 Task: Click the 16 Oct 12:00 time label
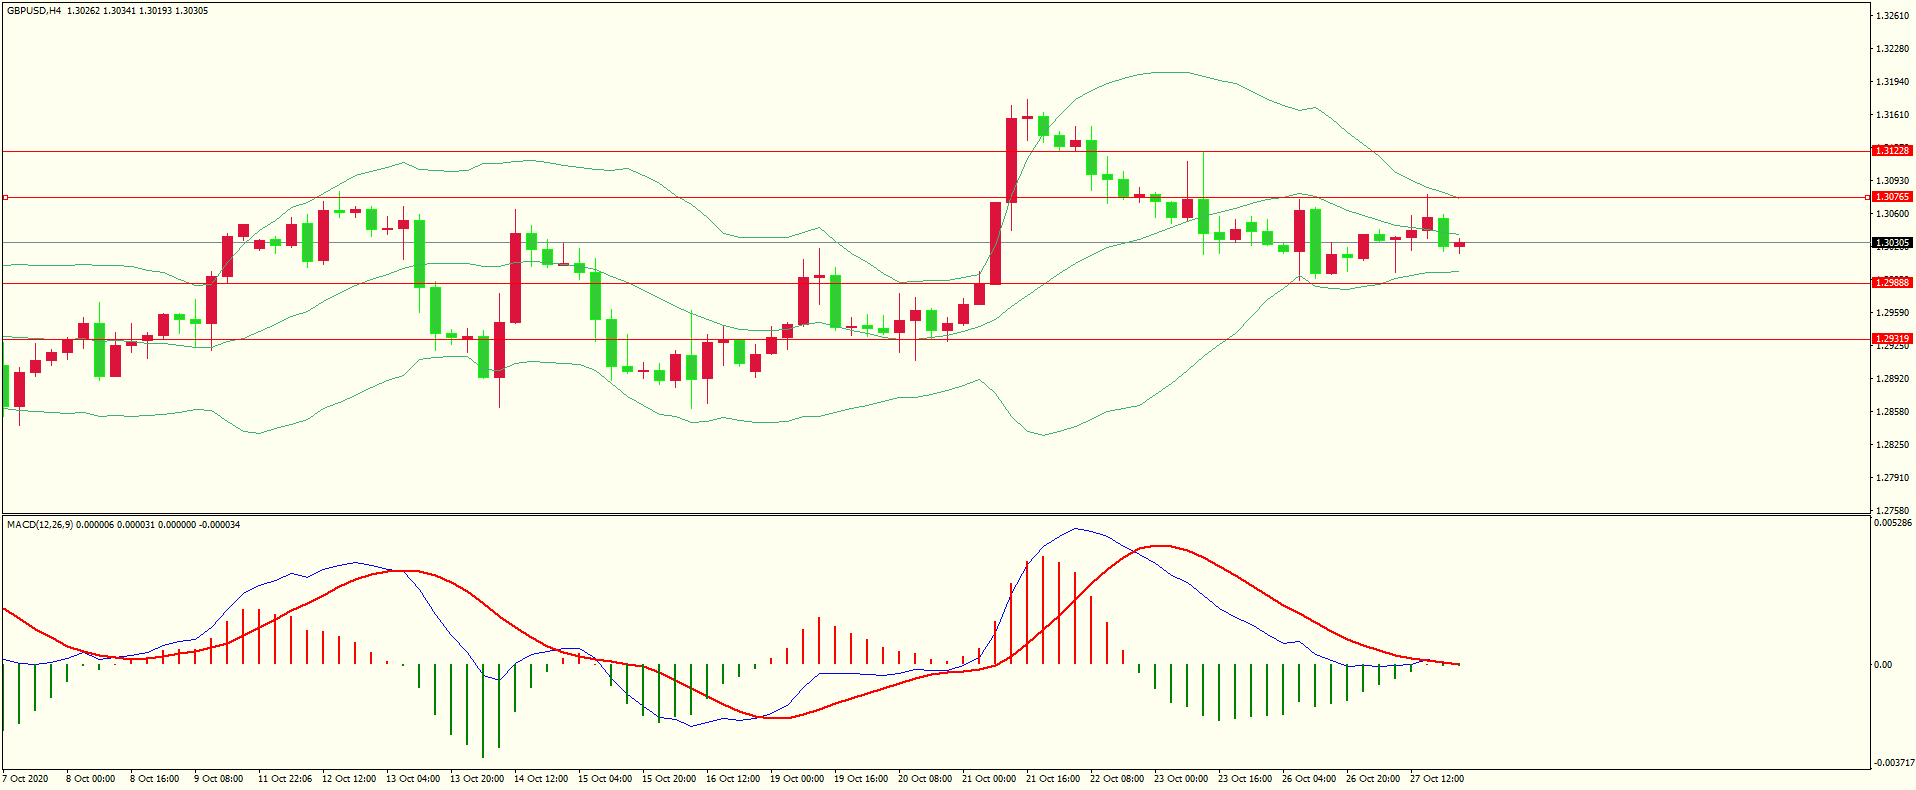[x=733, y=779]
